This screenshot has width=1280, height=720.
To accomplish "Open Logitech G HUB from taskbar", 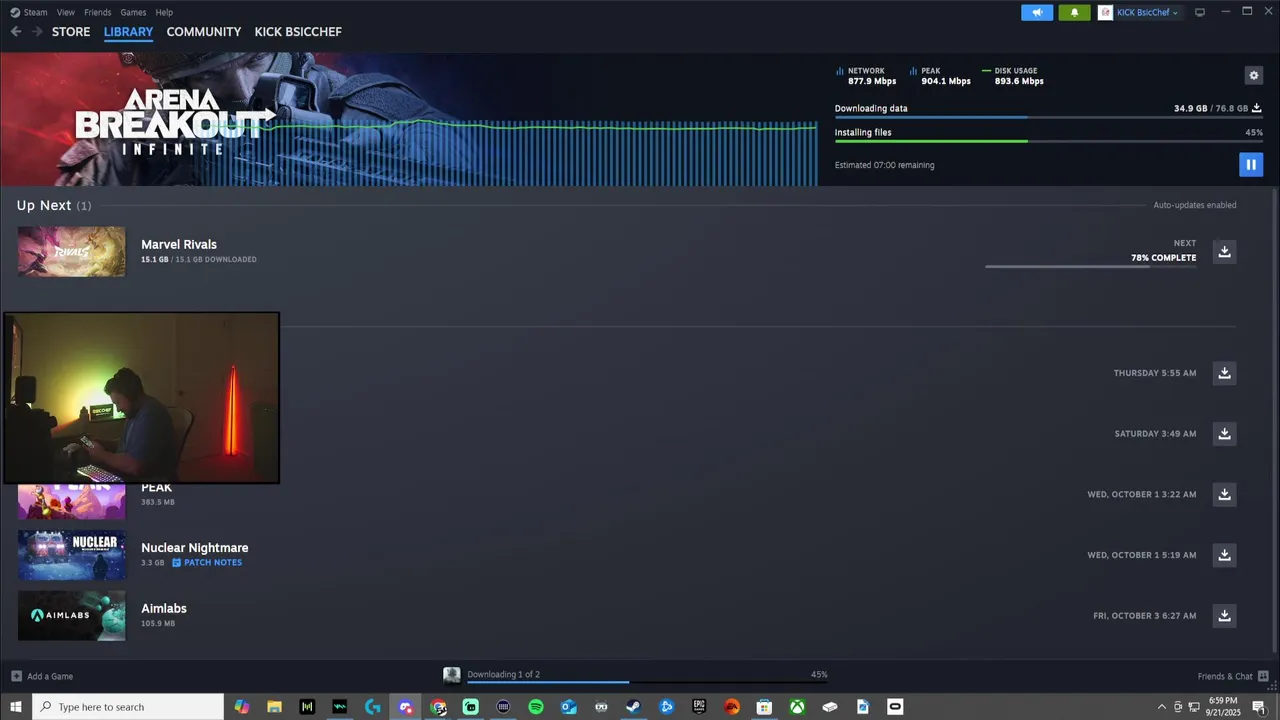I will tap(372, 707).
